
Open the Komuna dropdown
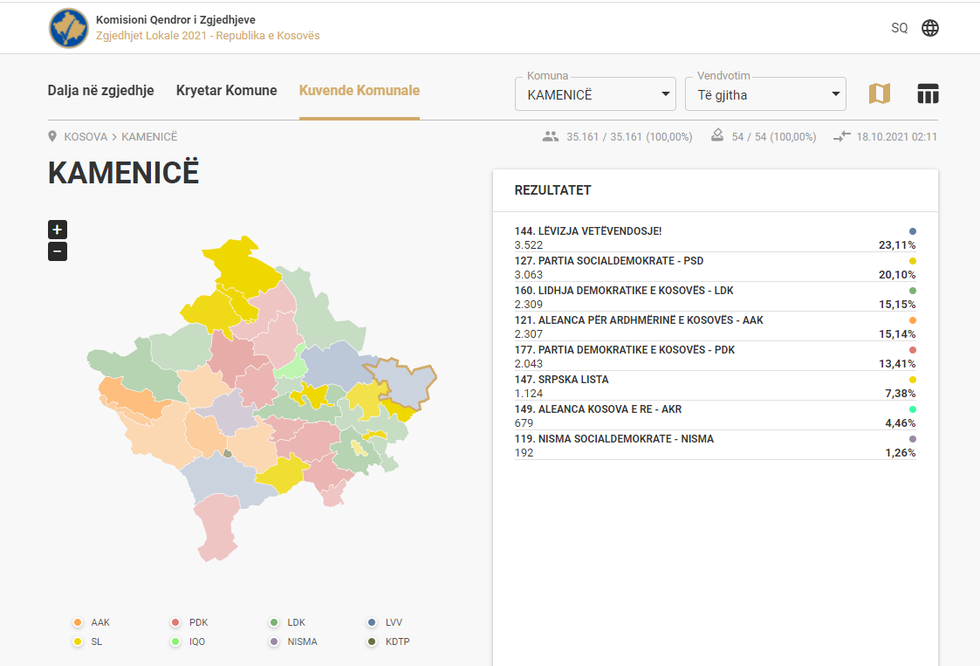tap(596, 95)
